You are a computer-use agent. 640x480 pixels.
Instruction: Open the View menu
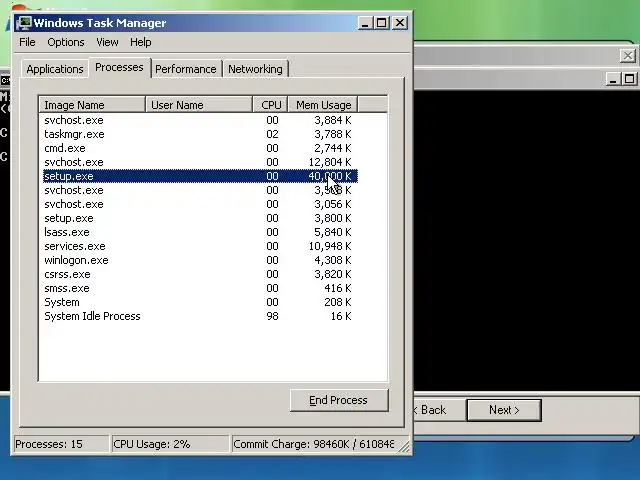[107, 42]
